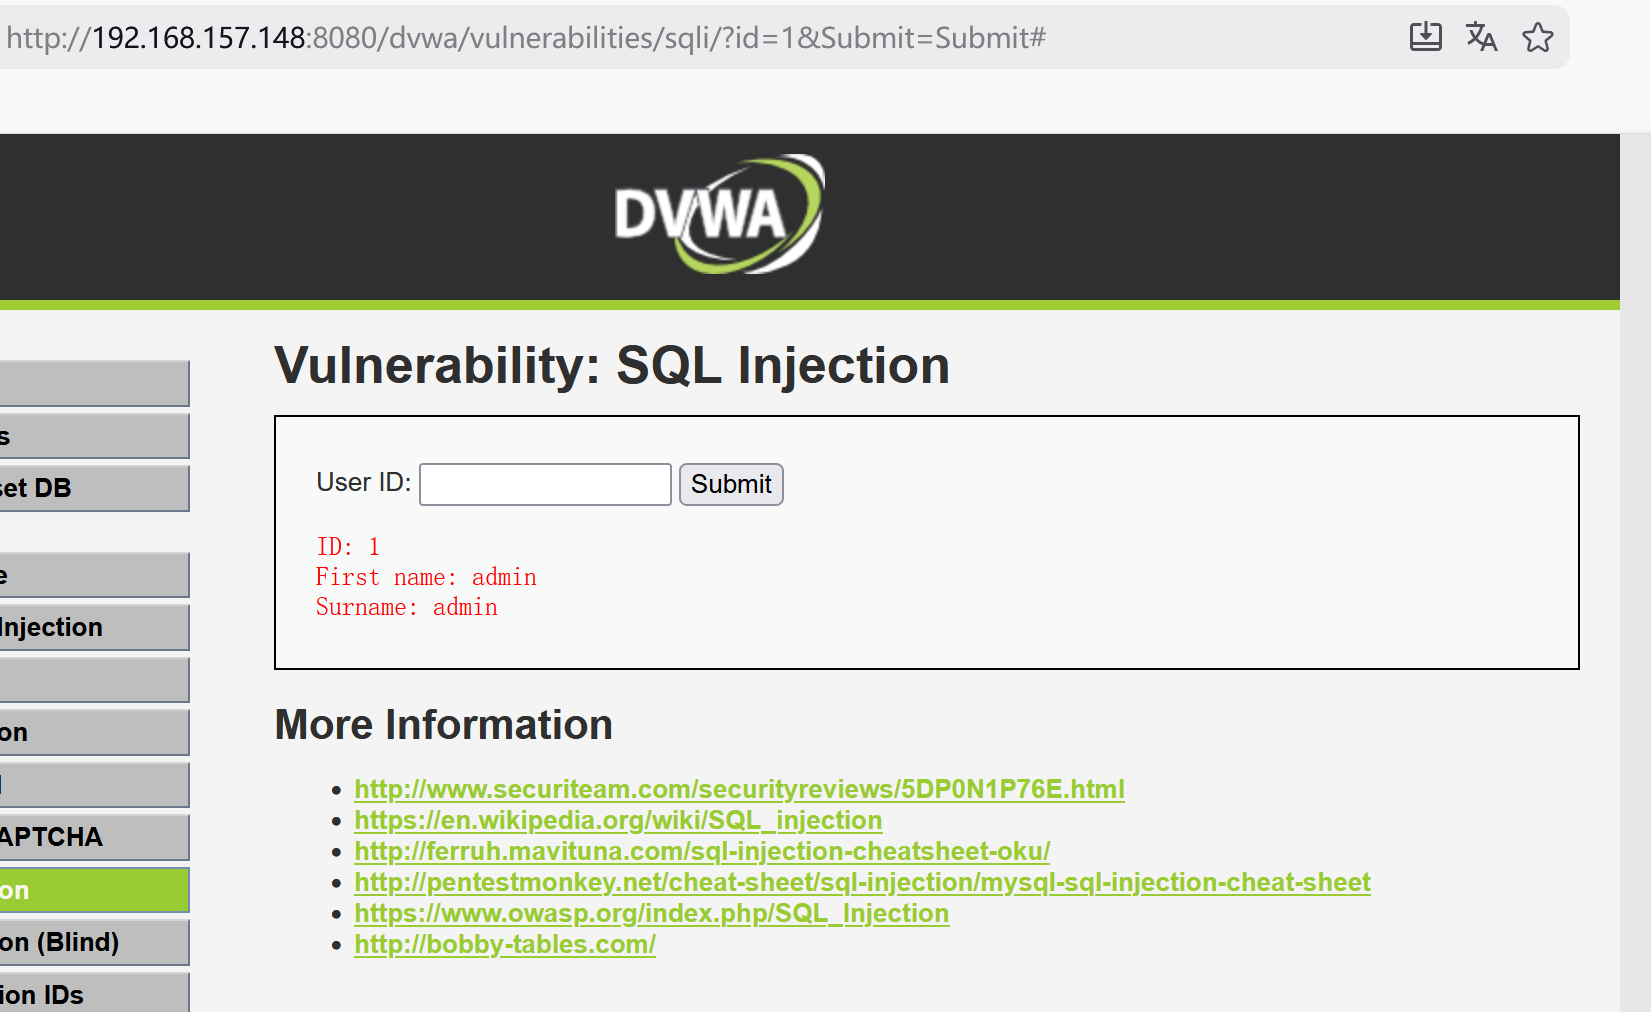1651x1012 pixels.
Task: Click the DVWA logo in the header
Action: coord(719,214)
